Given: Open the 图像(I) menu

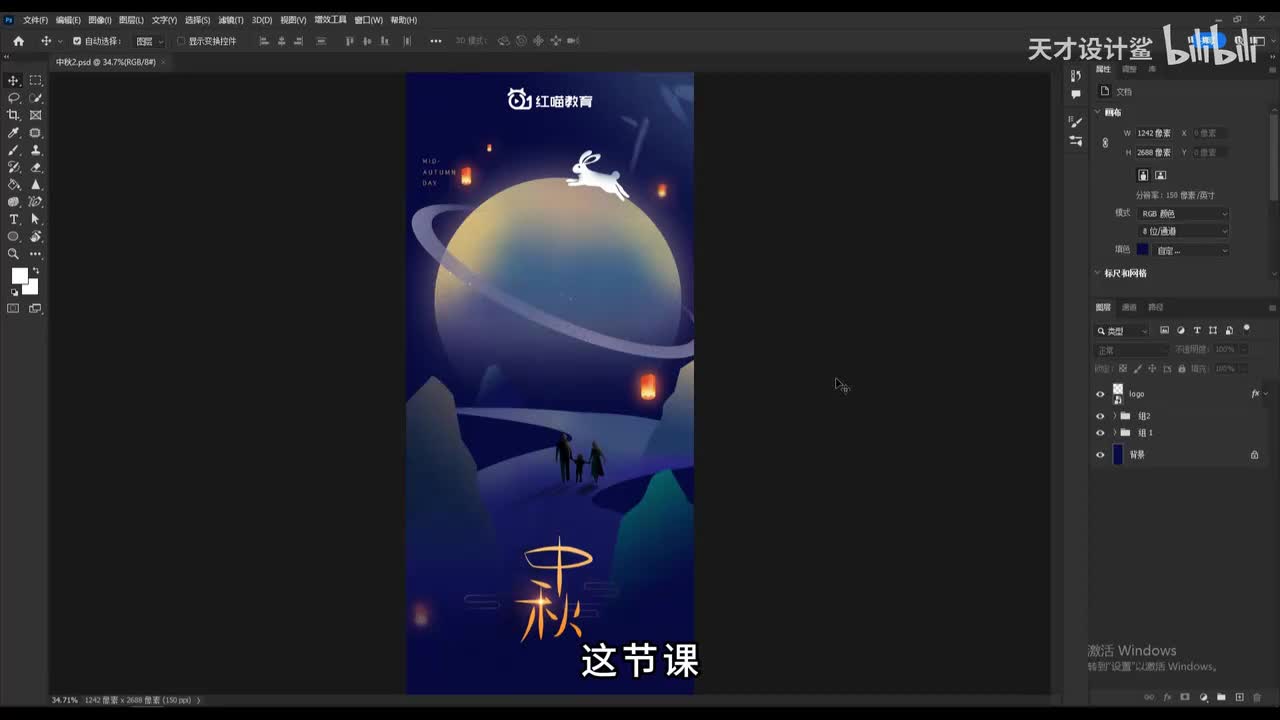Looking at the screenshot, I should (99, 20).
